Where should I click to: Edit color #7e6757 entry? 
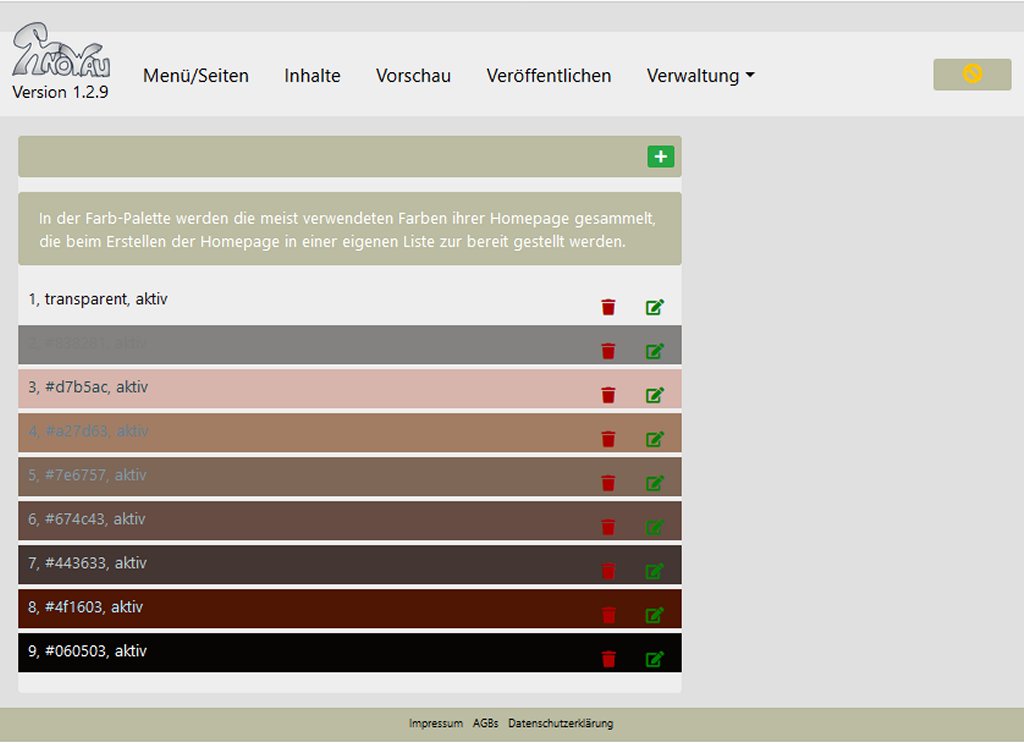(655, 483)
